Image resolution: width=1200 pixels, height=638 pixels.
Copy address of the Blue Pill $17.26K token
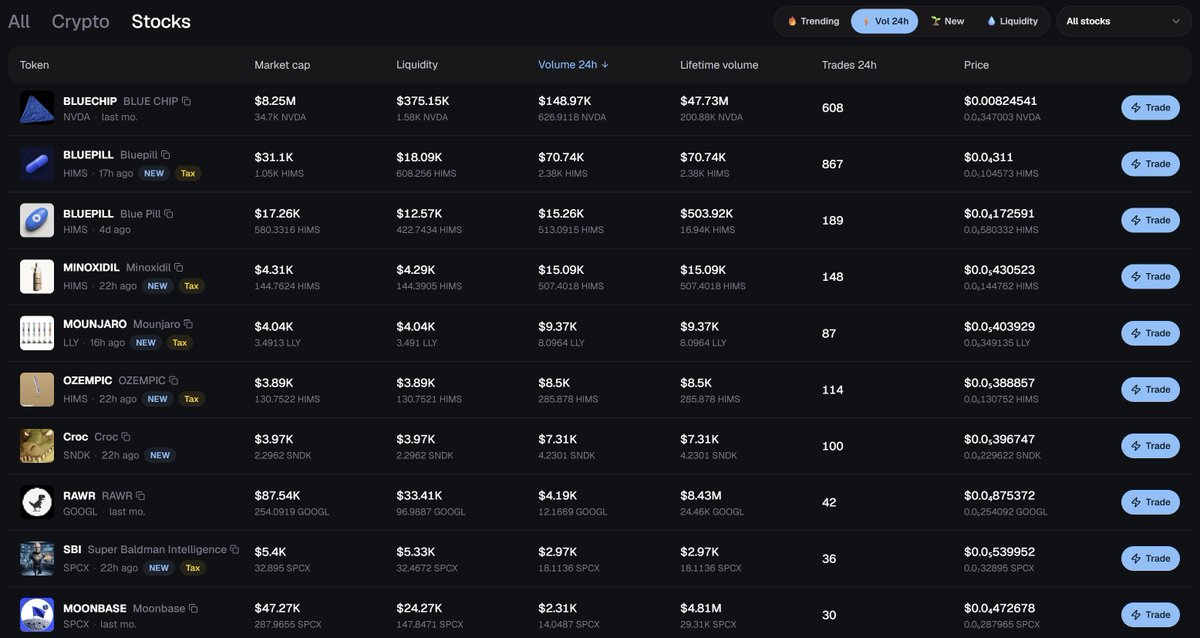point(169,214)
